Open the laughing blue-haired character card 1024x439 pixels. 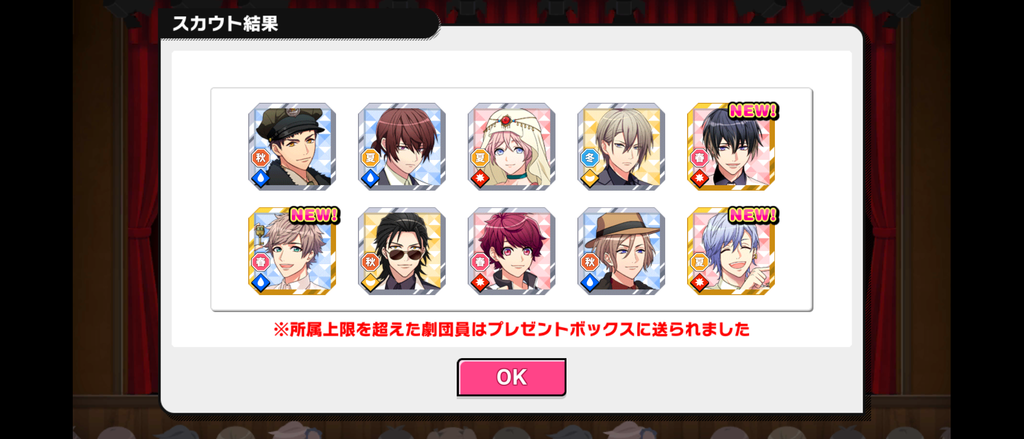click(731, 251)
